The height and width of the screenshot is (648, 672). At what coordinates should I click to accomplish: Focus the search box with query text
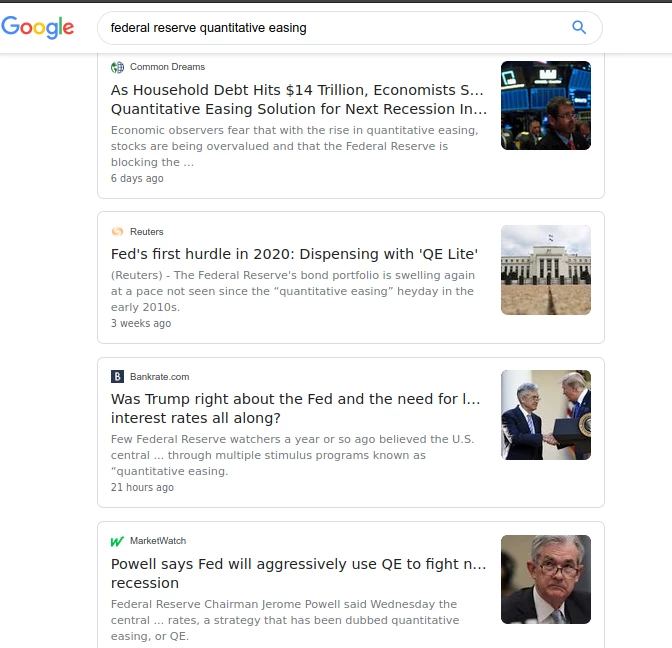click(x=350, y=28)
